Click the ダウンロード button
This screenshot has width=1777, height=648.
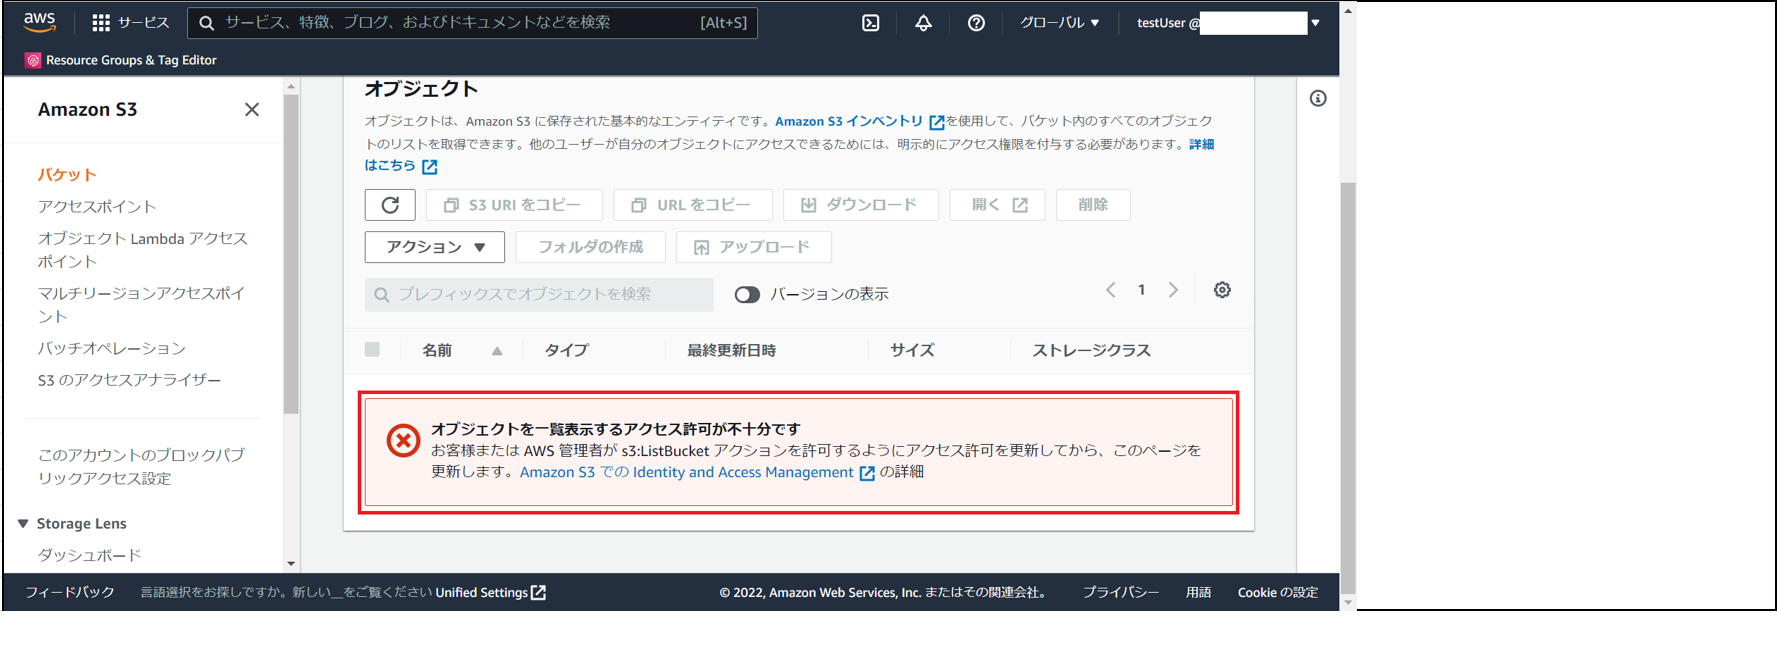861,205
